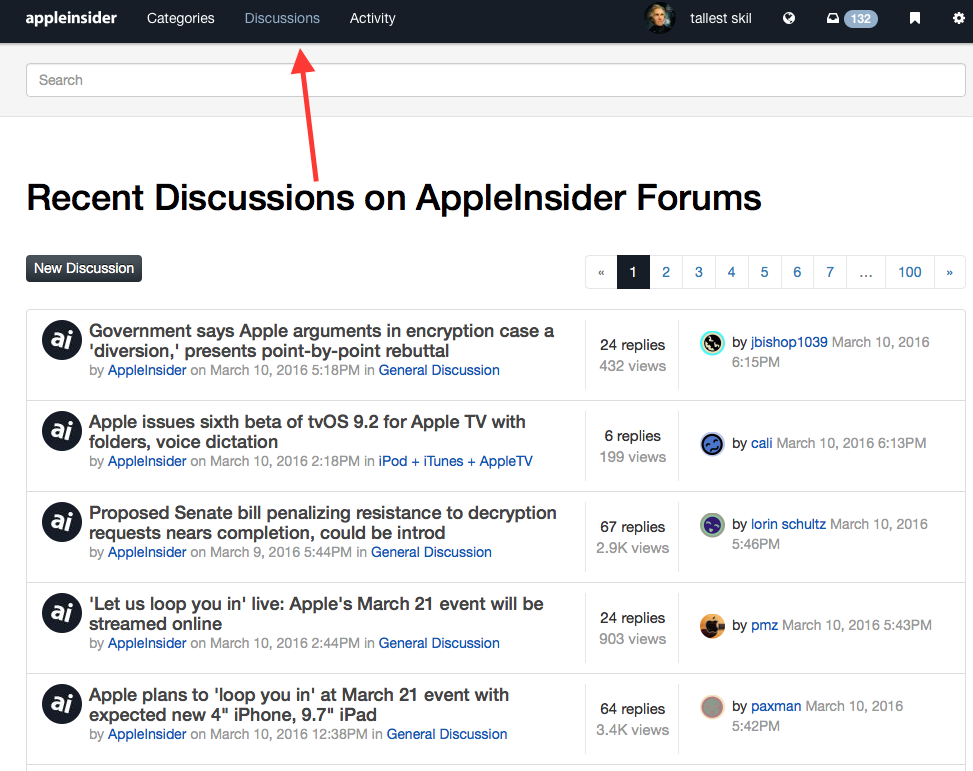Open General Discussion link under streamed online thread

(439, 643)
